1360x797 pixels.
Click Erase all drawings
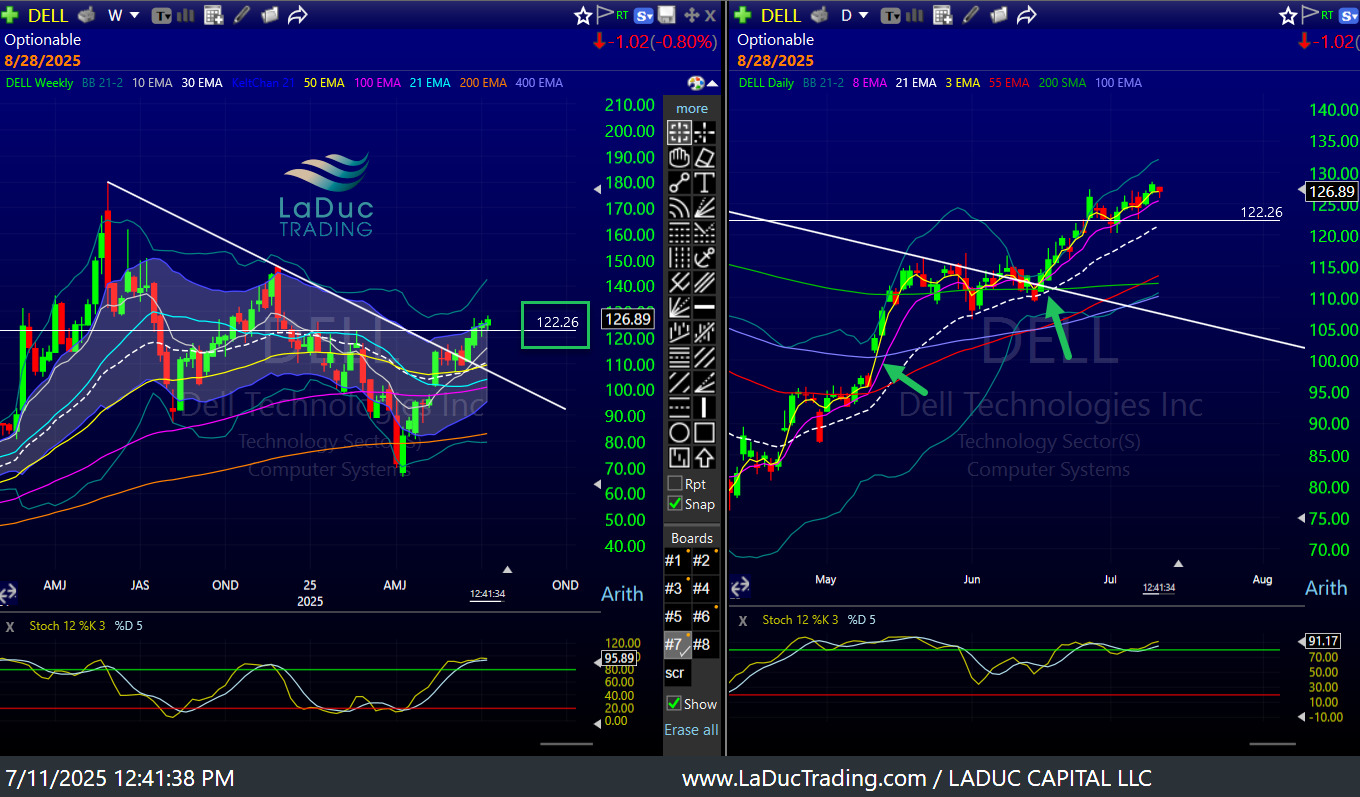tap(691, 730)
